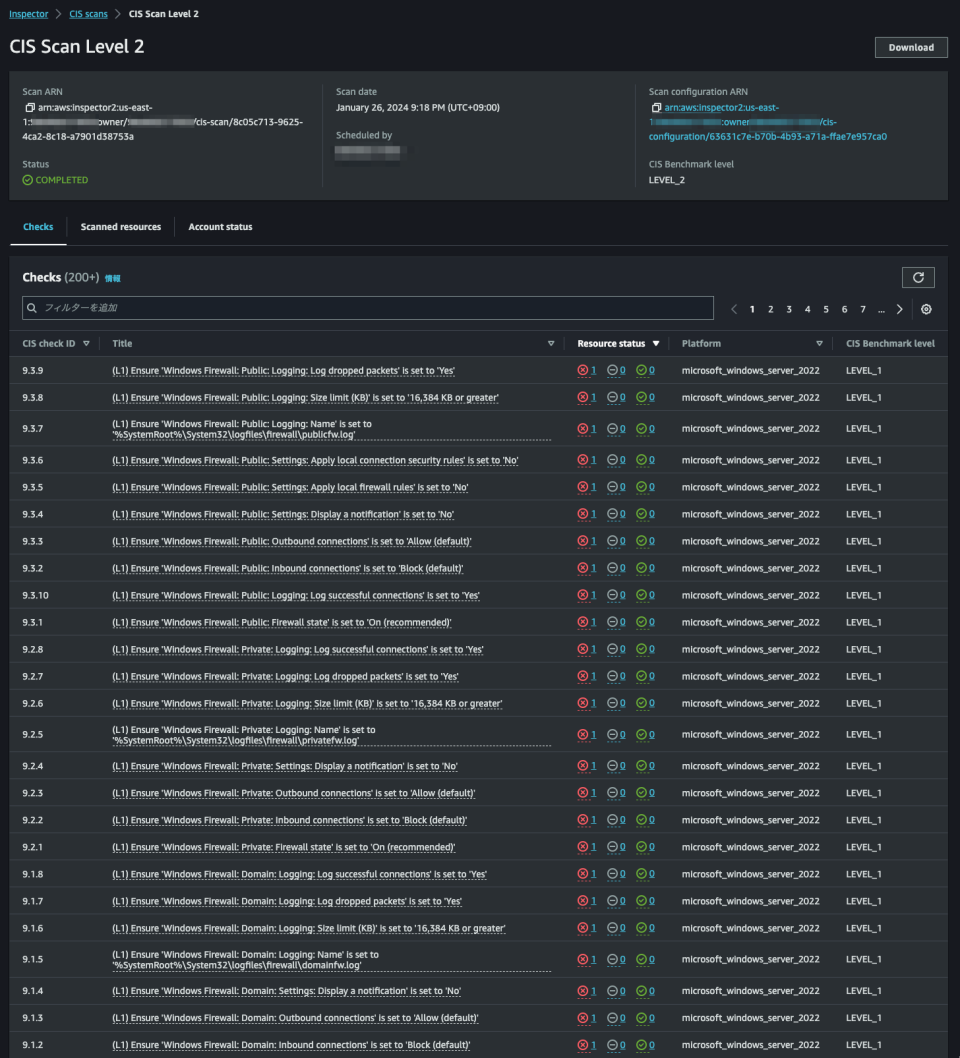Switch to the Scanned resources tab
The image size is (960, 1058).
[x=120, y=226]
